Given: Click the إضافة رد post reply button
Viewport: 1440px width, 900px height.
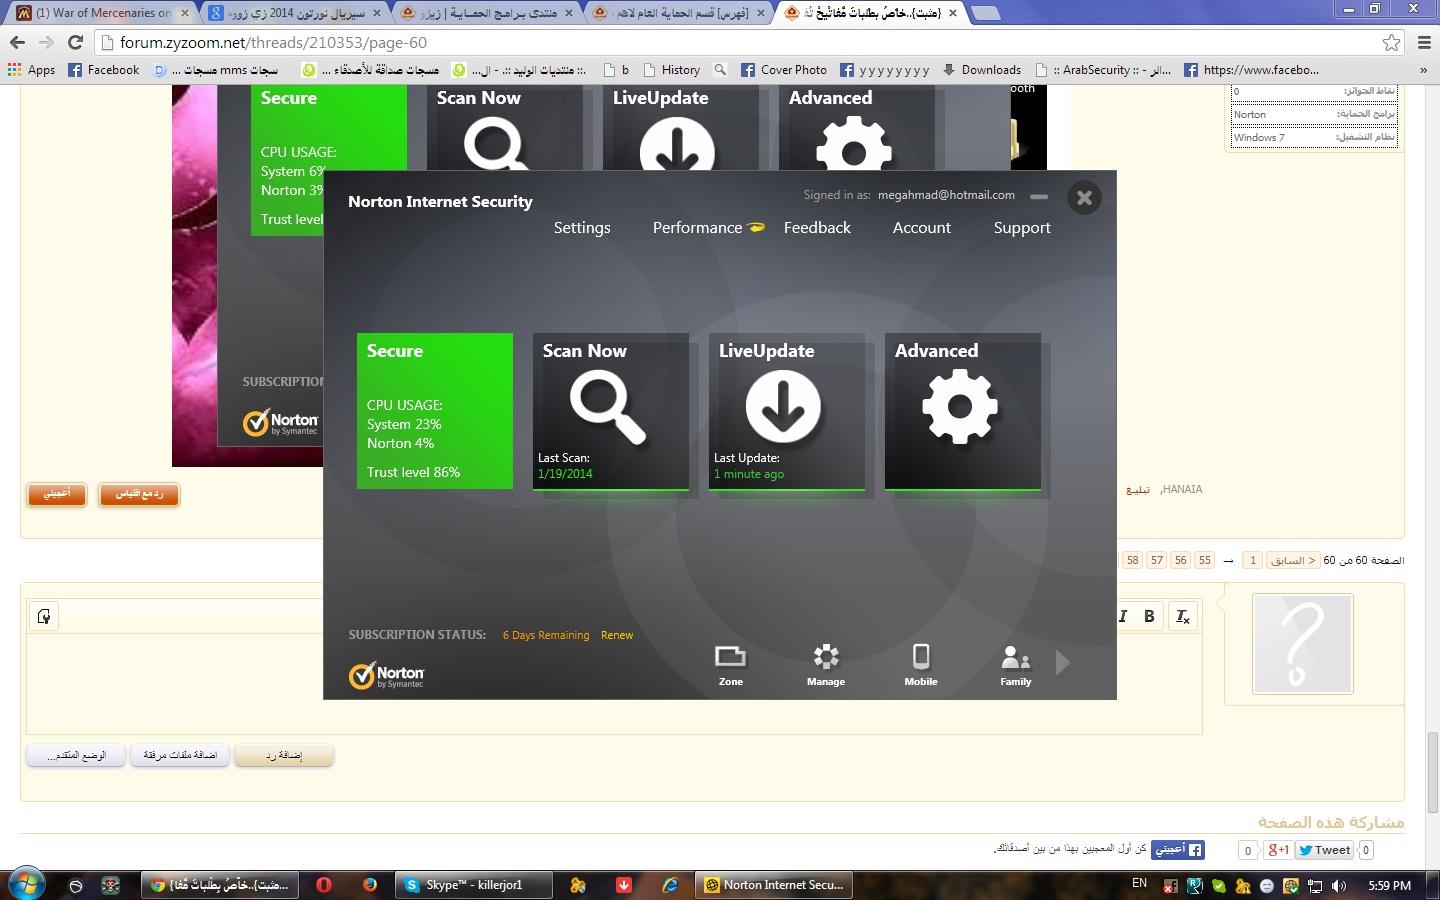Looking at the screenshot, I should click(x=283, y=755).
